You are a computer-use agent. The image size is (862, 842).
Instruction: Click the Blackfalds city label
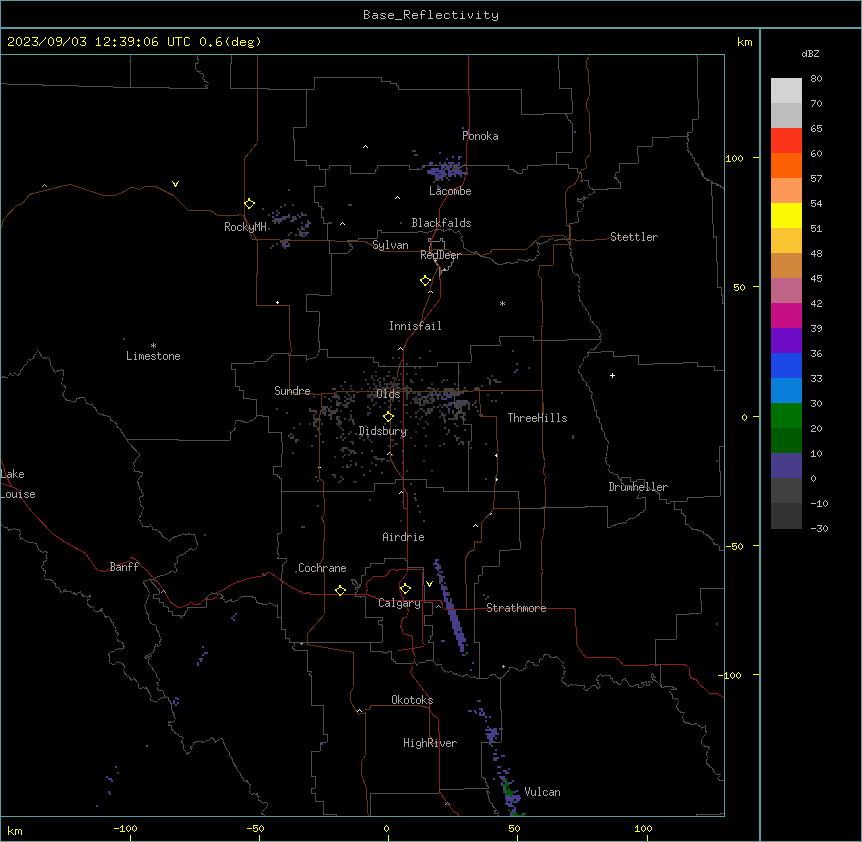[441, 223]
